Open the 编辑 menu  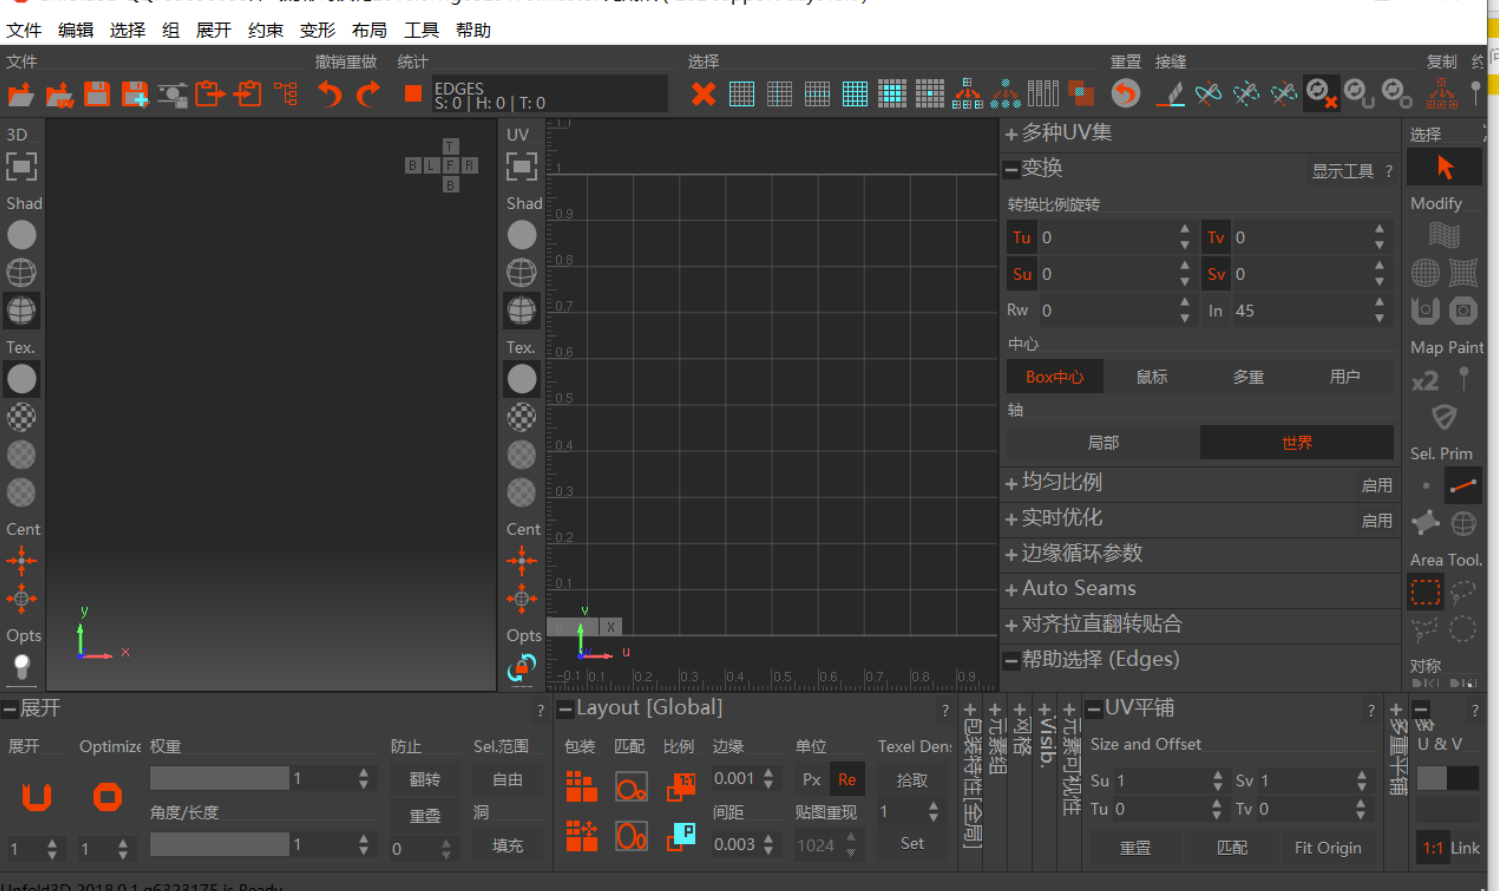click(x=76, y=30)
